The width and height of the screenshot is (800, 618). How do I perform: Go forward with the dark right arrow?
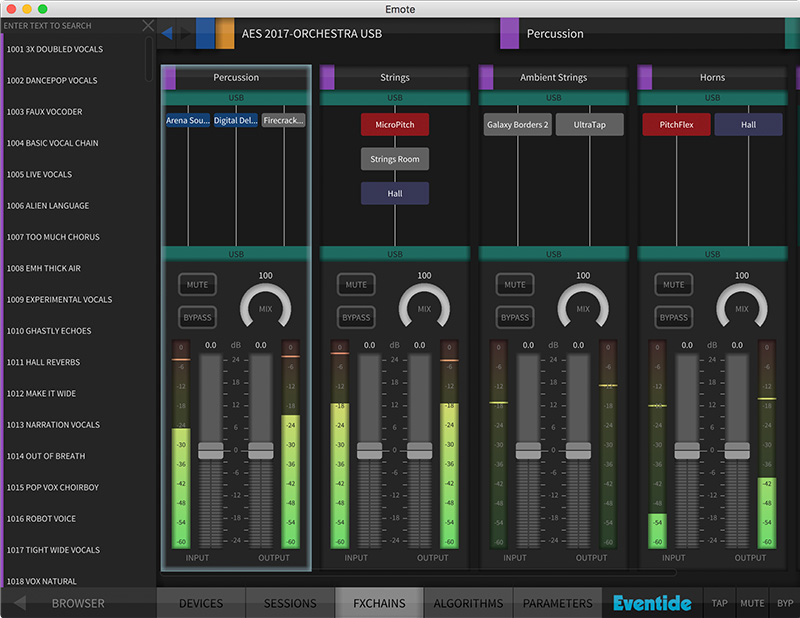(x=185, y=34)
